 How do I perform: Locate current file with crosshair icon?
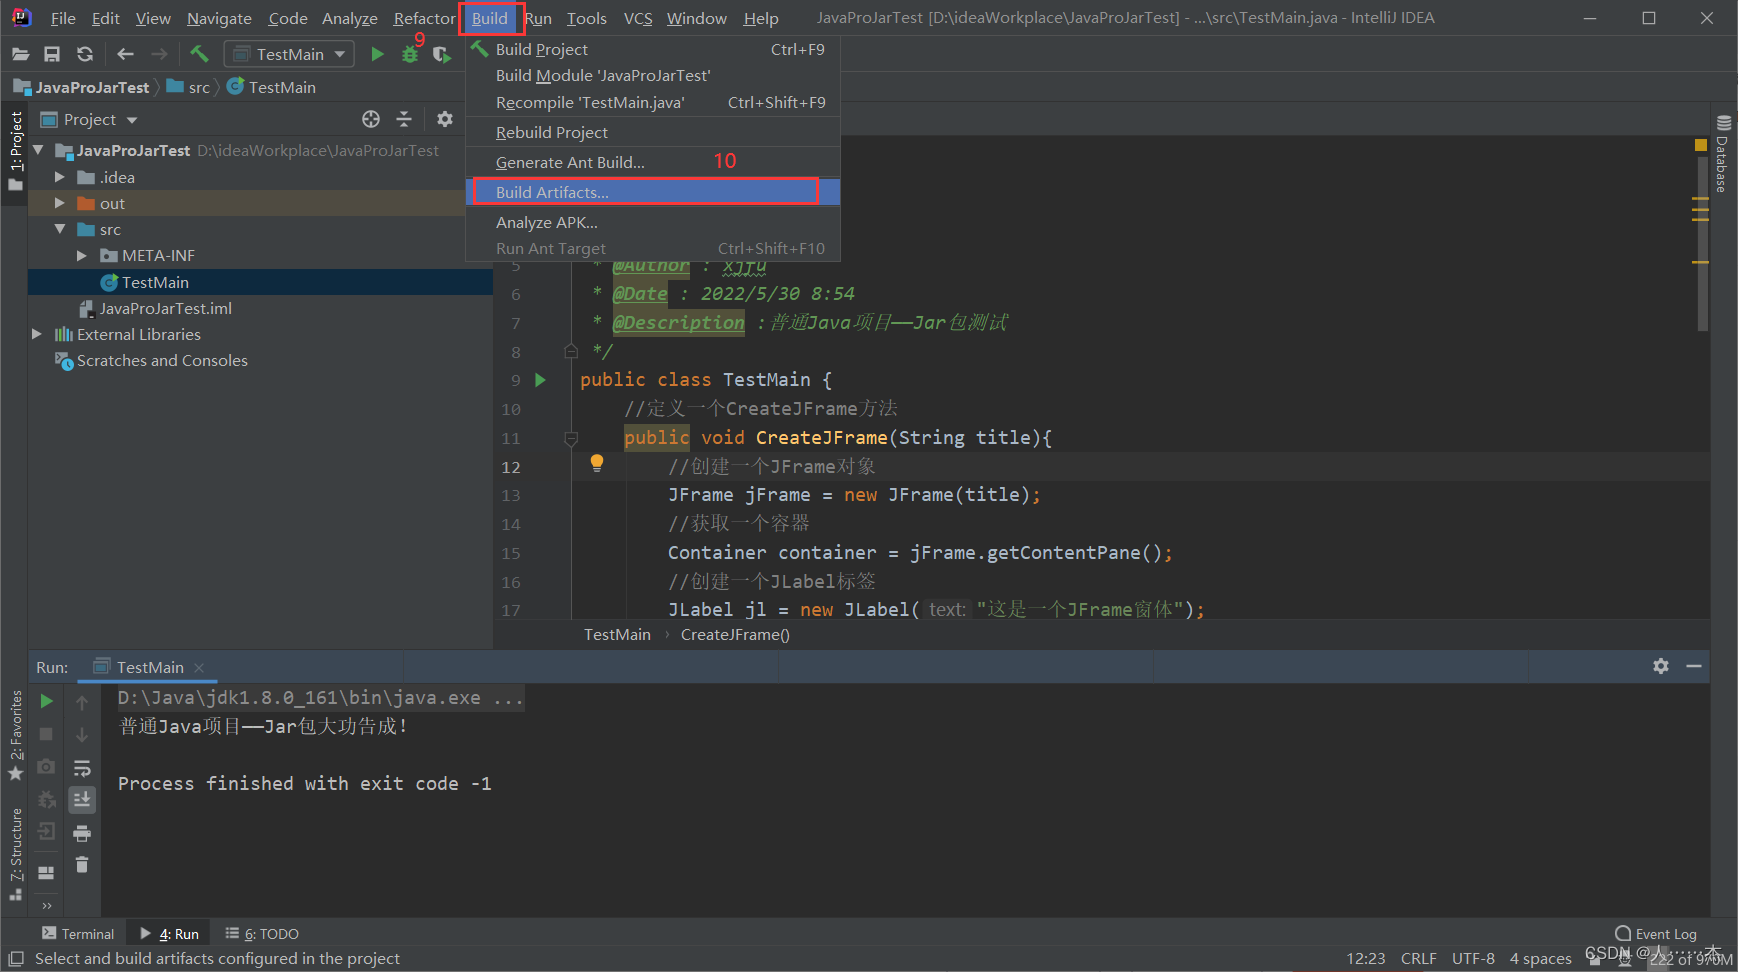[x=371, y=119]
